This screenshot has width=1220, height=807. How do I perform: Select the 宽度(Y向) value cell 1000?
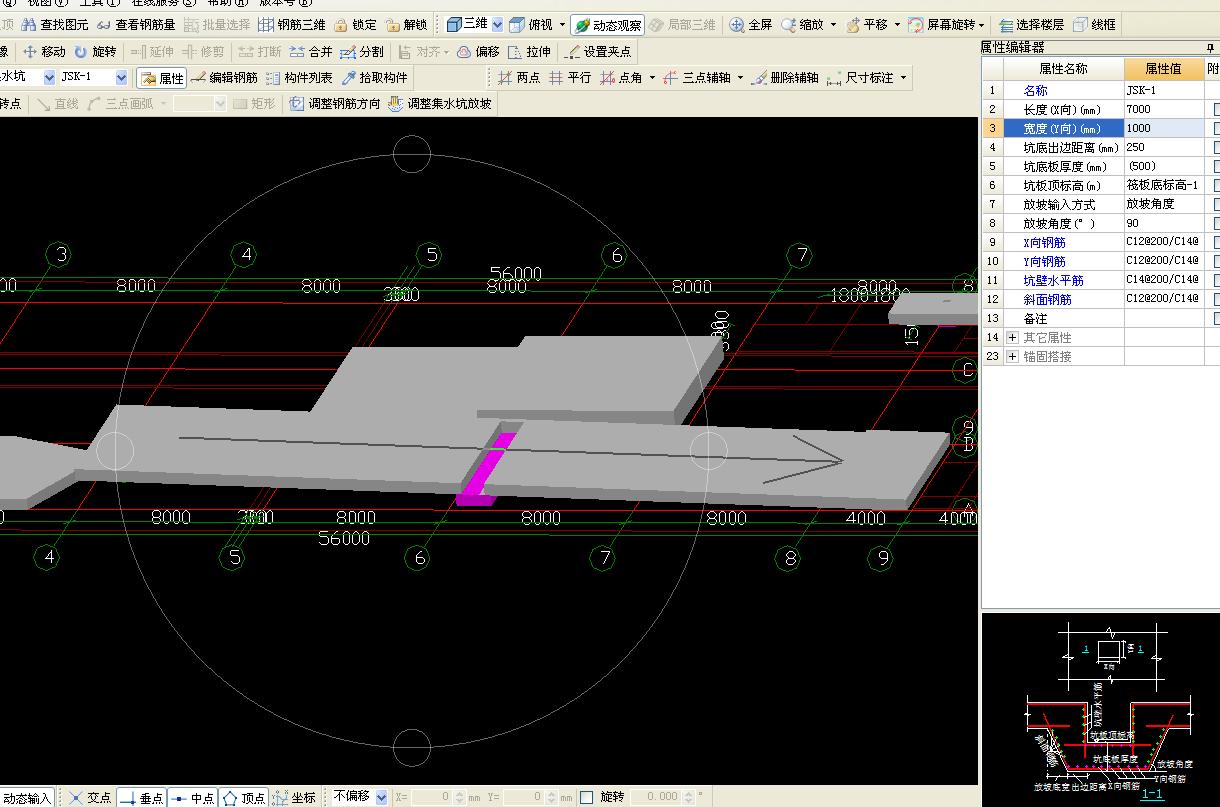pyautogui.click(x=1164, y=128)
